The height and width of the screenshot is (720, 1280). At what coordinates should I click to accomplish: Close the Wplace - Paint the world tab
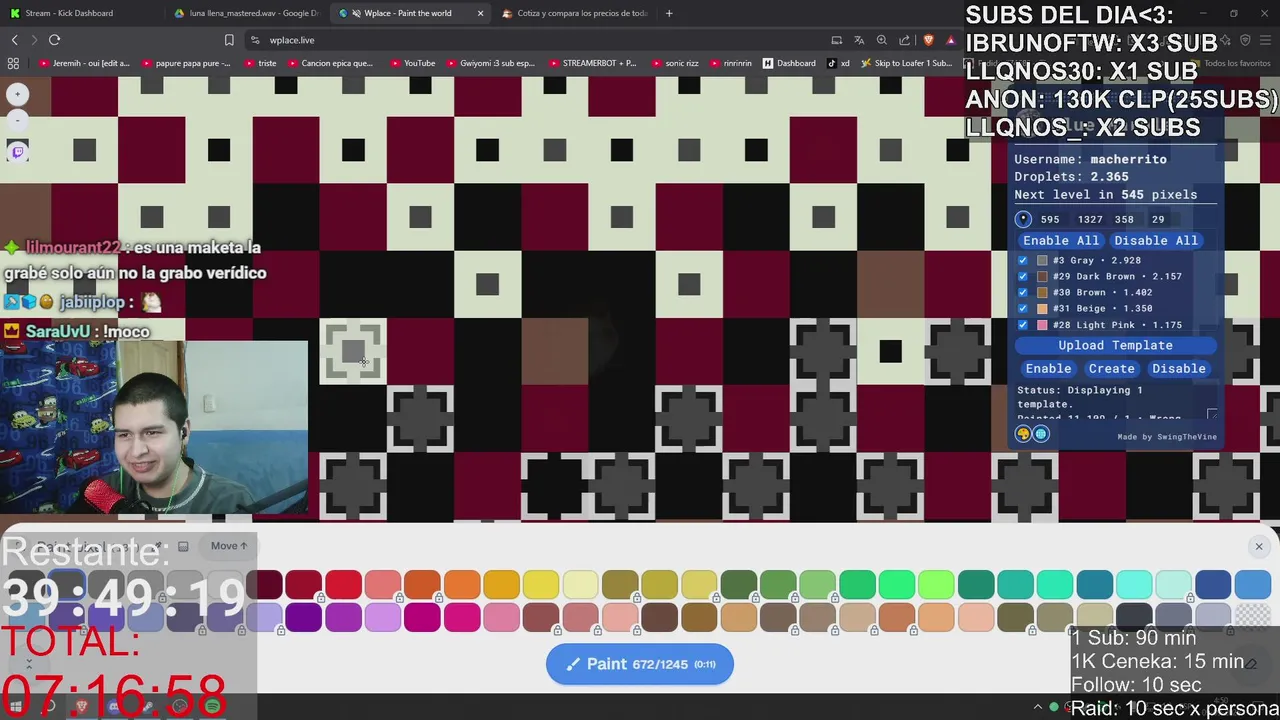(x=480, y=13)
